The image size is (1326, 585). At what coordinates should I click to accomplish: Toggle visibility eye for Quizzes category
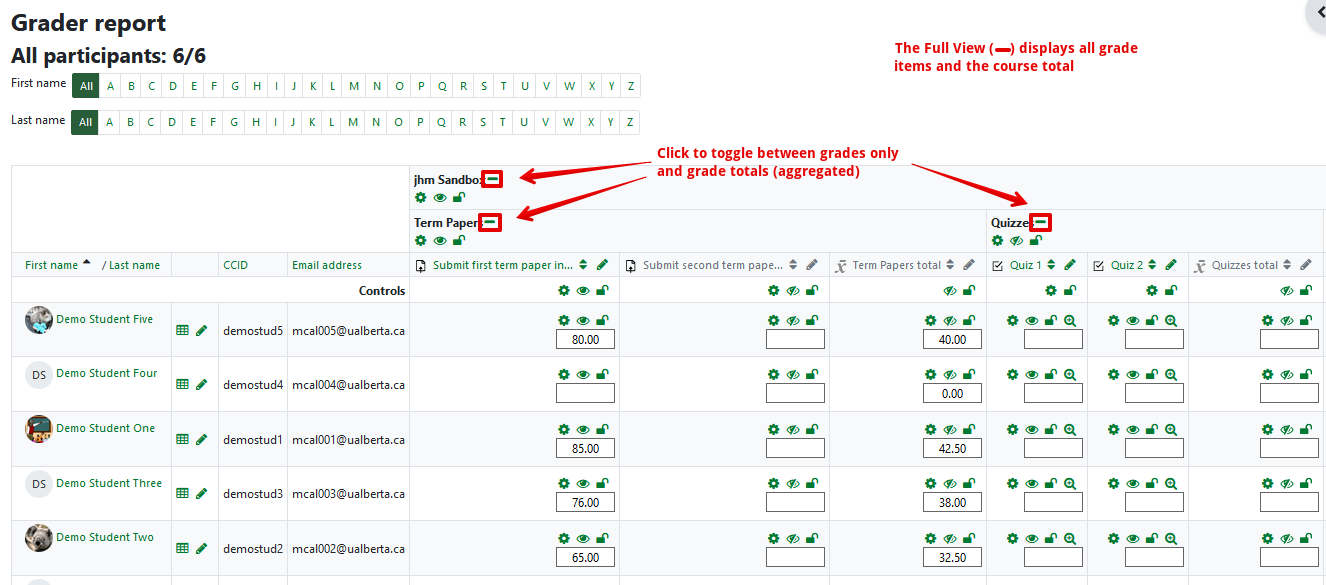[x=1016, y=240]
